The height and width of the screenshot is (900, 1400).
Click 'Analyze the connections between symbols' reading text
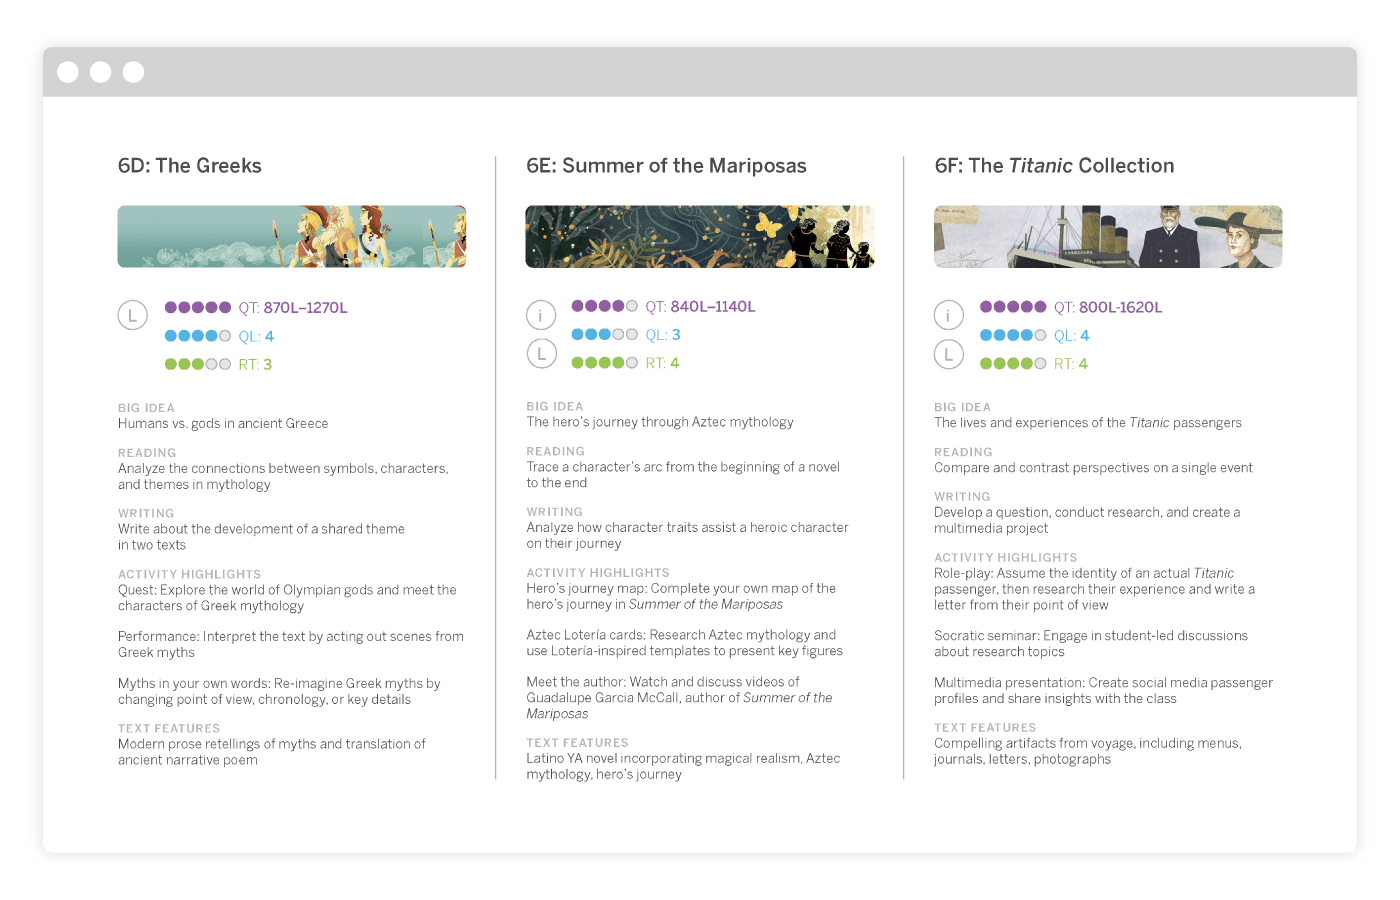283,476
